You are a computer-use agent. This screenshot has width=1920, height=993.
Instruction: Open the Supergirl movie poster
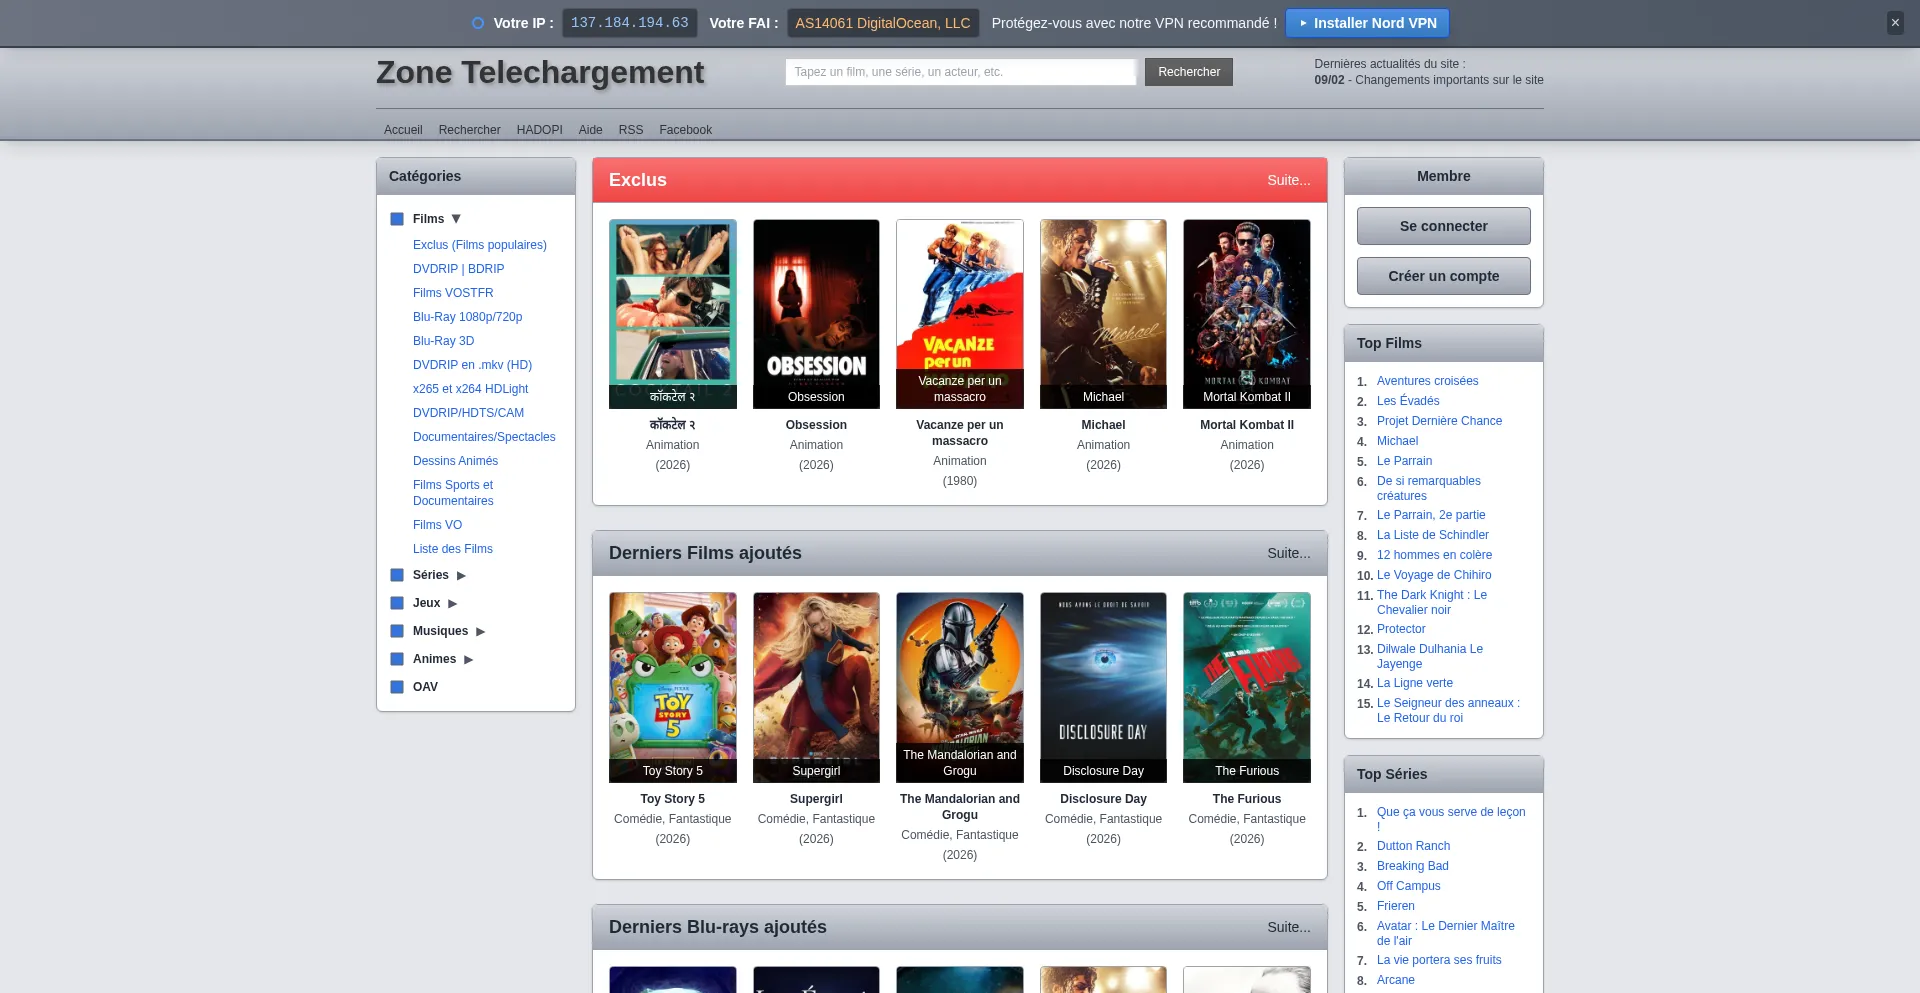coord(816,687)
